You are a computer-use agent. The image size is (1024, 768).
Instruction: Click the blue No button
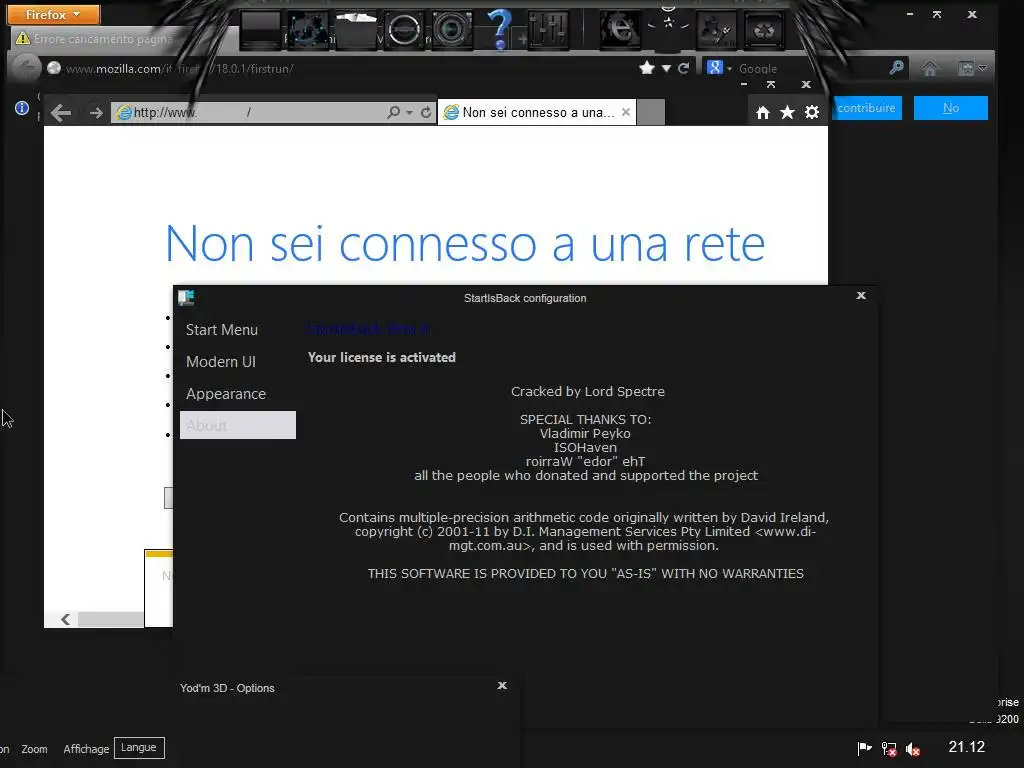950,108
